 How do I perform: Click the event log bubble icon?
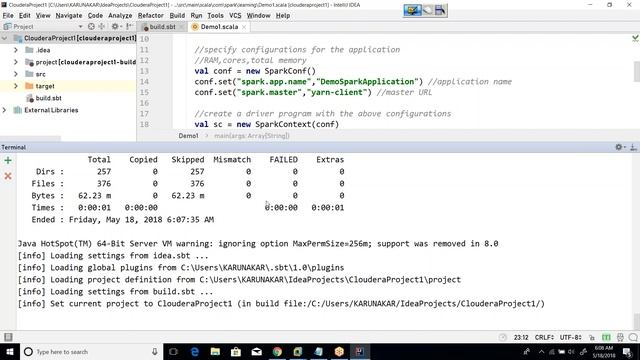click(633, 338)
